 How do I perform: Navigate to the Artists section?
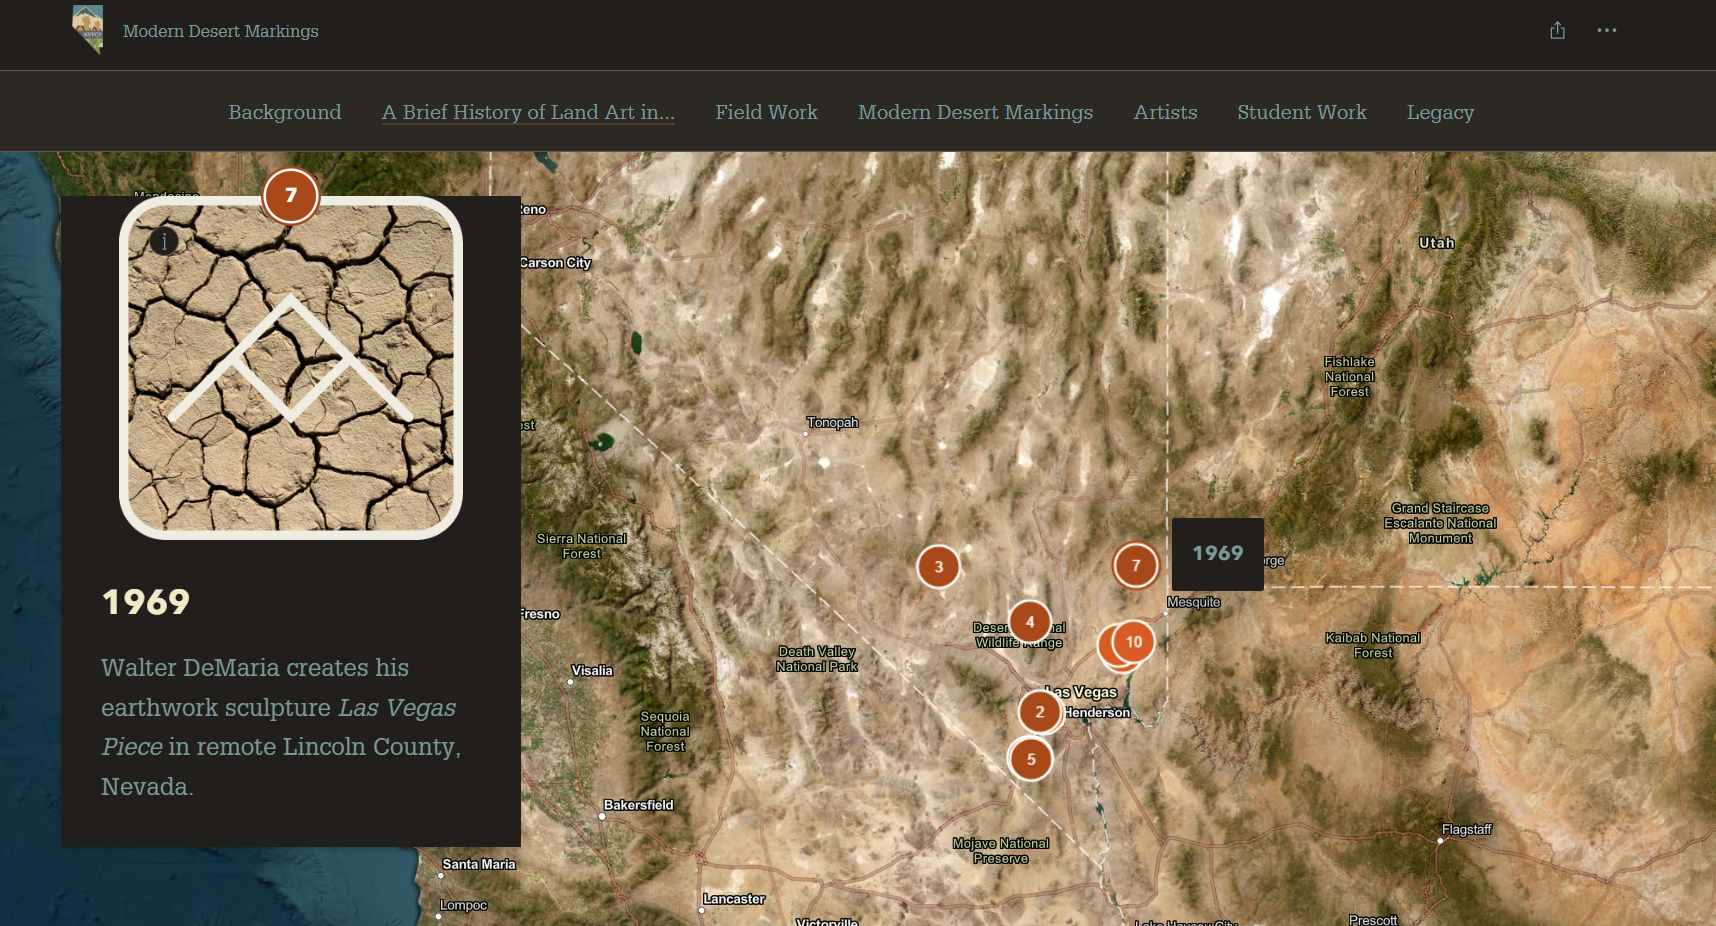tap(1165, 112)
